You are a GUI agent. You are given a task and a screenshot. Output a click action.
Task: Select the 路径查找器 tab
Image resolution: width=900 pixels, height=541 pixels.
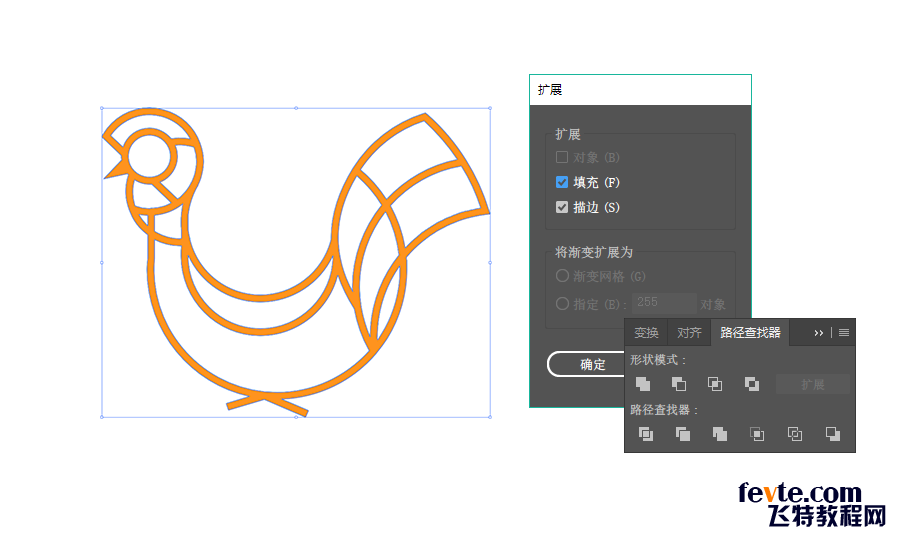750,333
